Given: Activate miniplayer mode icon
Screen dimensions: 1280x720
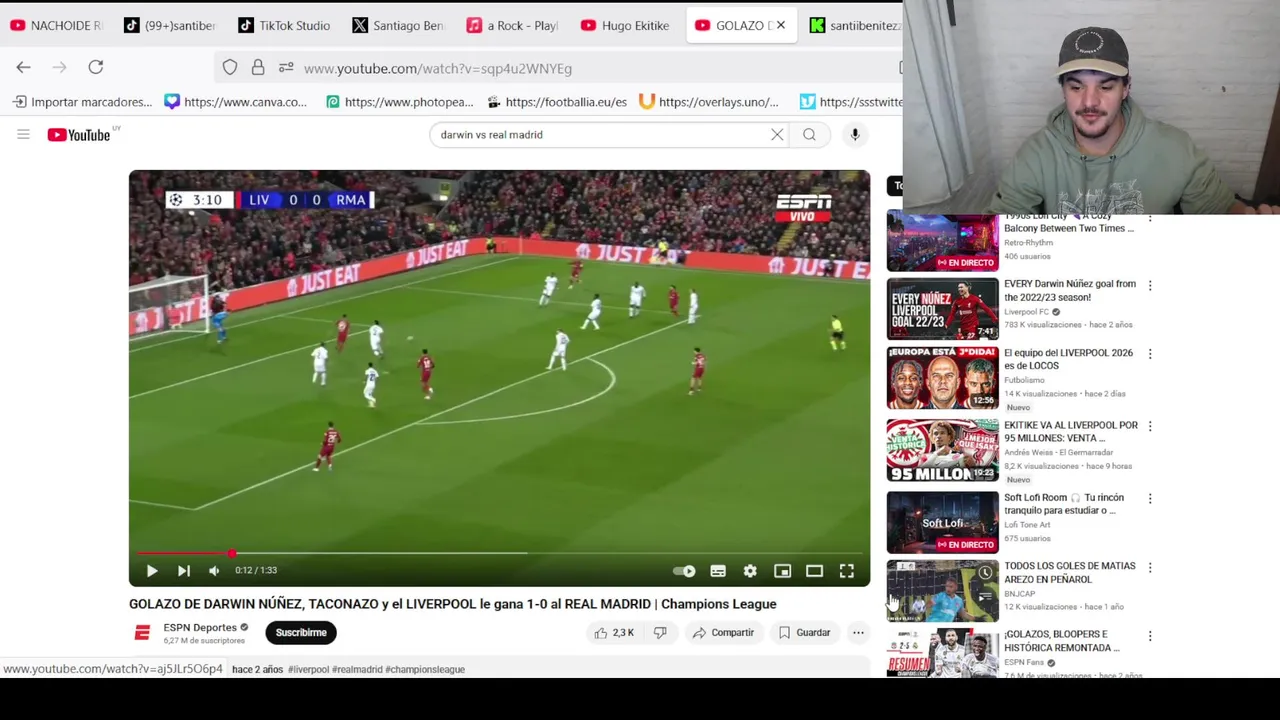Looking at the screenshot, I should (782, 571).
